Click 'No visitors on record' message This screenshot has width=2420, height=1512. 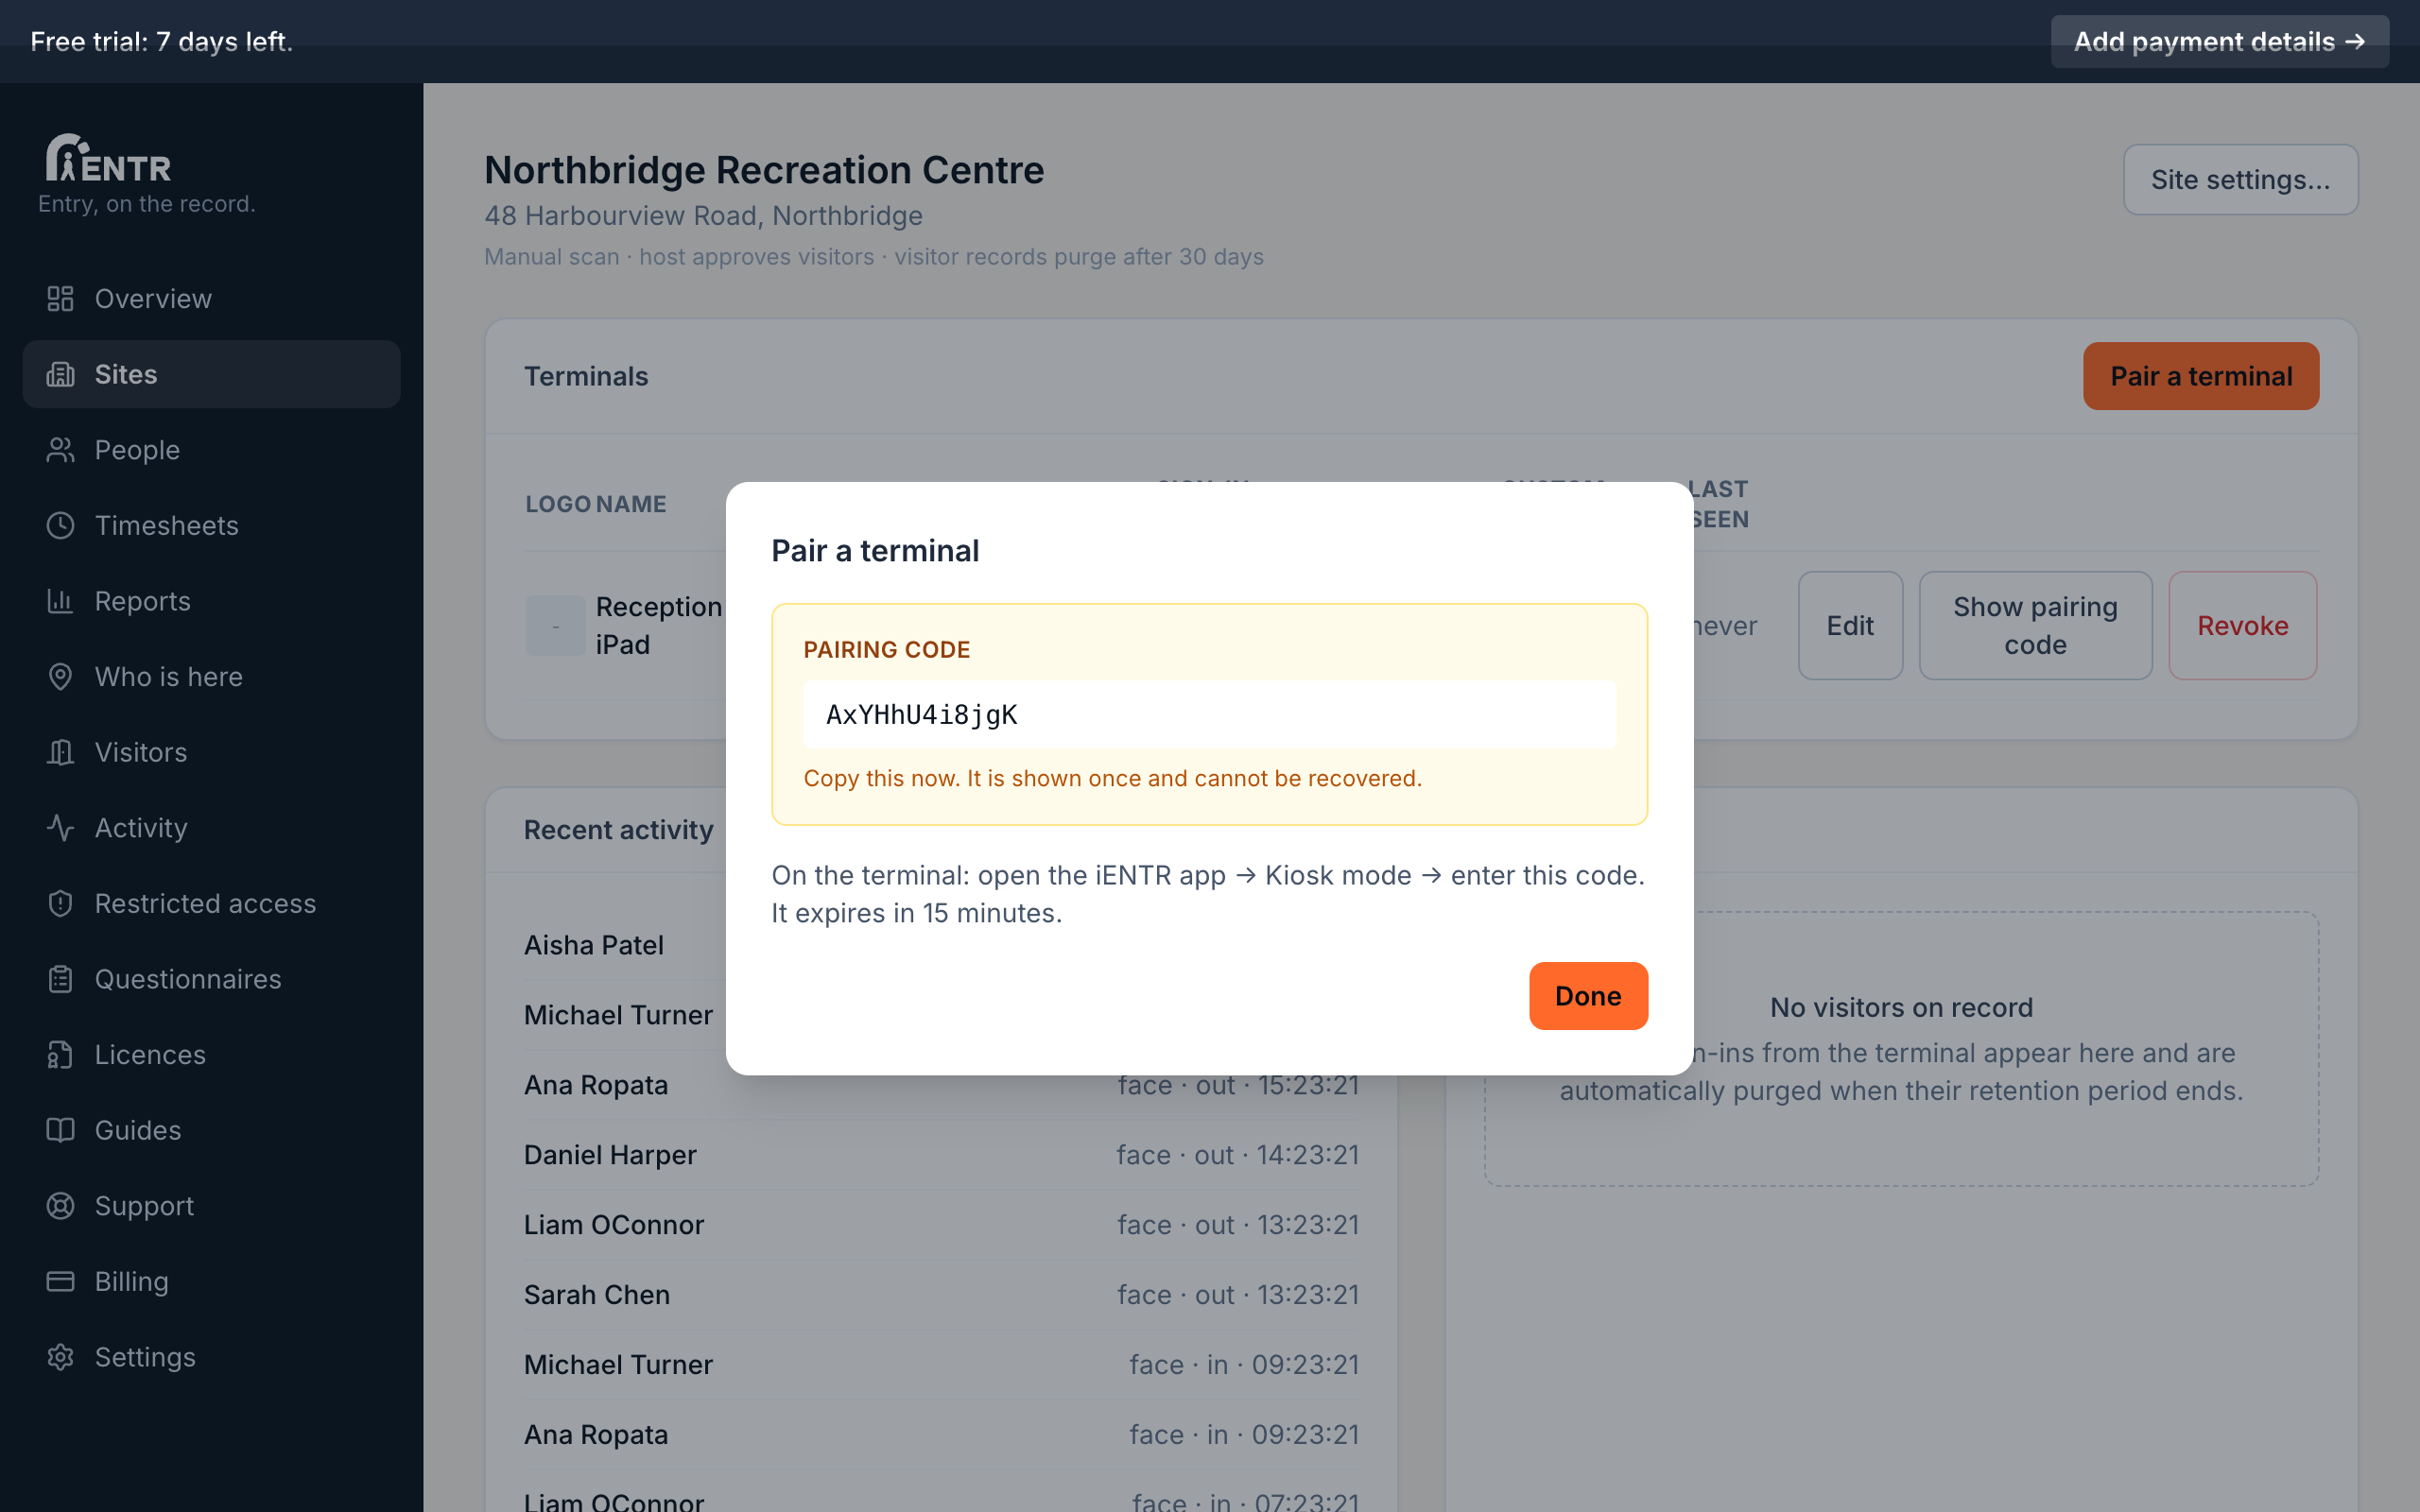coord(1901,1007)
